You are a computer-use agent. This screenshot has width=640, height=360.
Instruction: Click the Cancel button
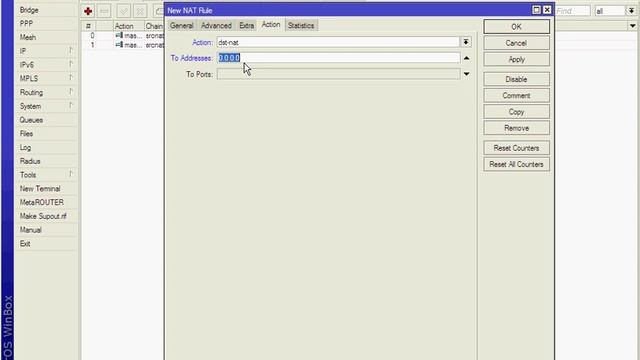(x=516, y=43)
